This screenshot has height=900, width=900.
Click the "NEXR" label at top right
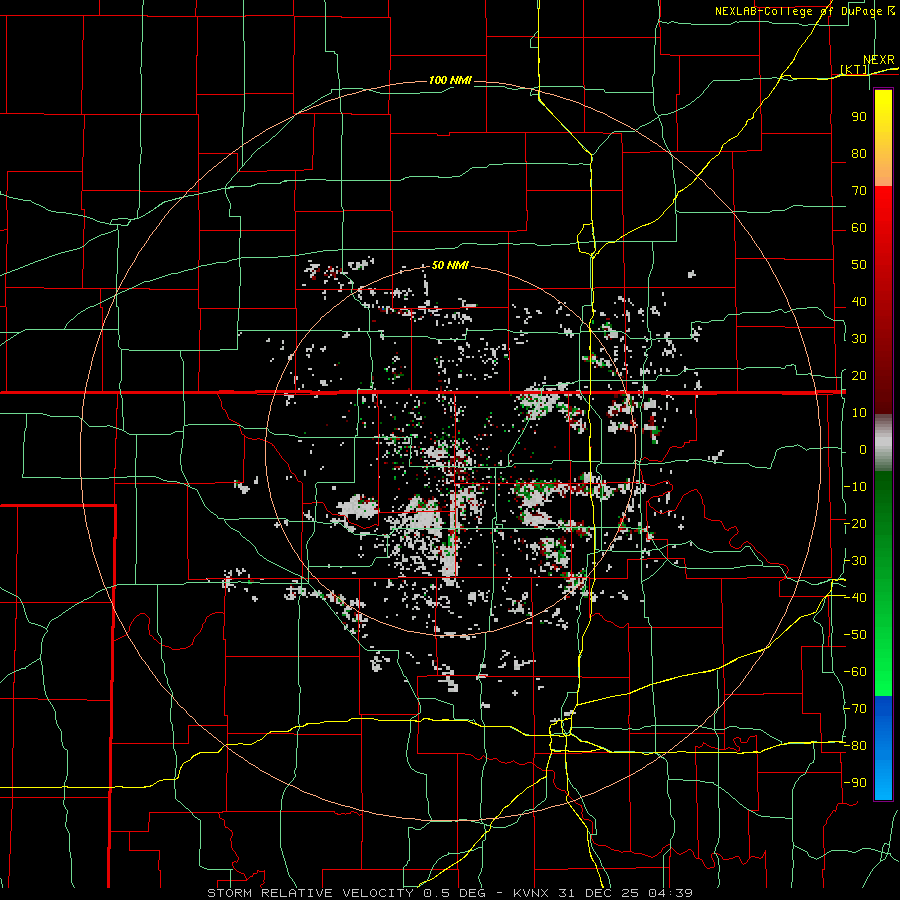(879, 60)
